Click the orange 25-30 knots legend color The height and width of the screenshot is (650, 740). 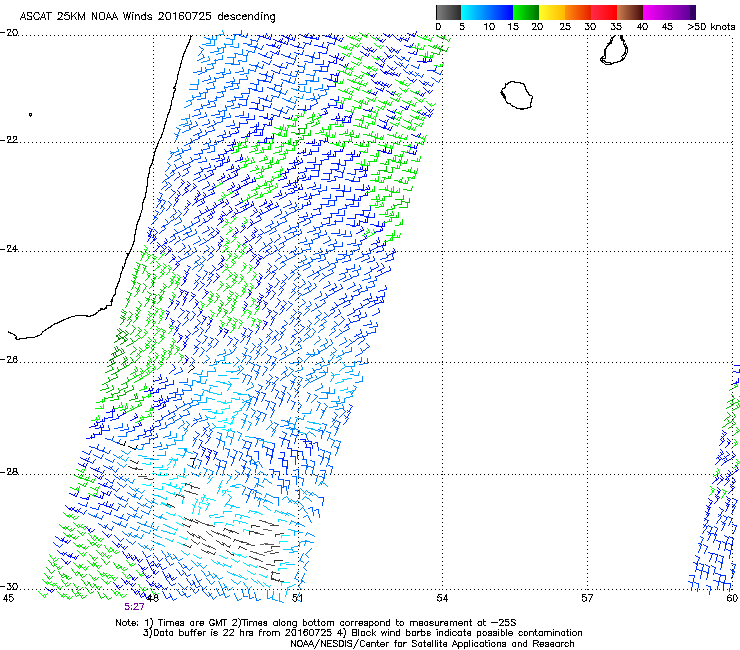point(578,12)
